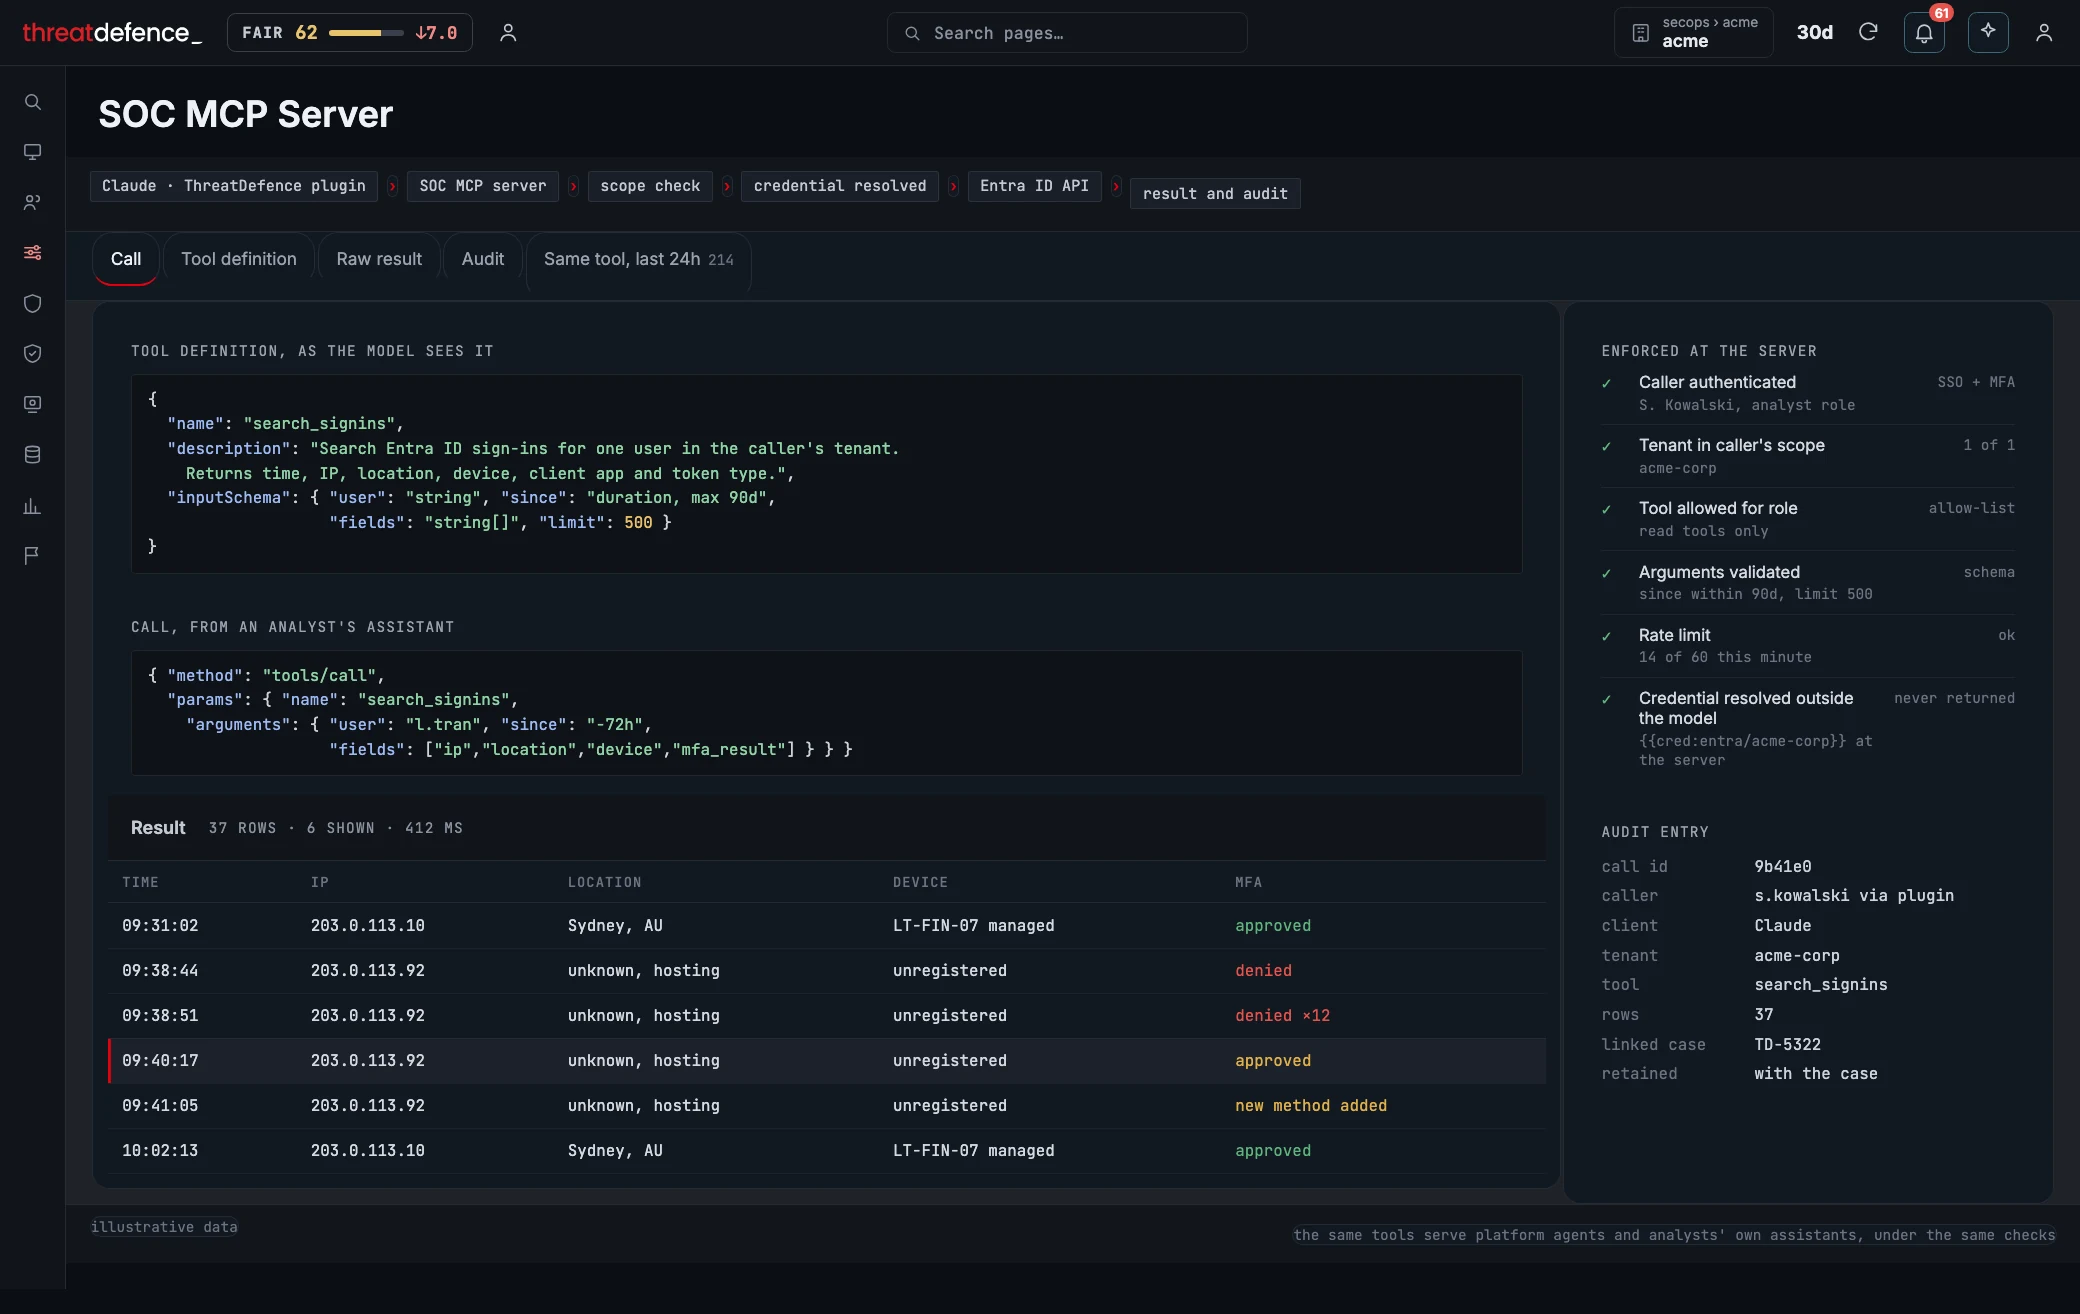This screenshot has height=1314, width=2080.
Task: Click the 'denied ×12' MFA value
Action: tap(1282, 1016)
